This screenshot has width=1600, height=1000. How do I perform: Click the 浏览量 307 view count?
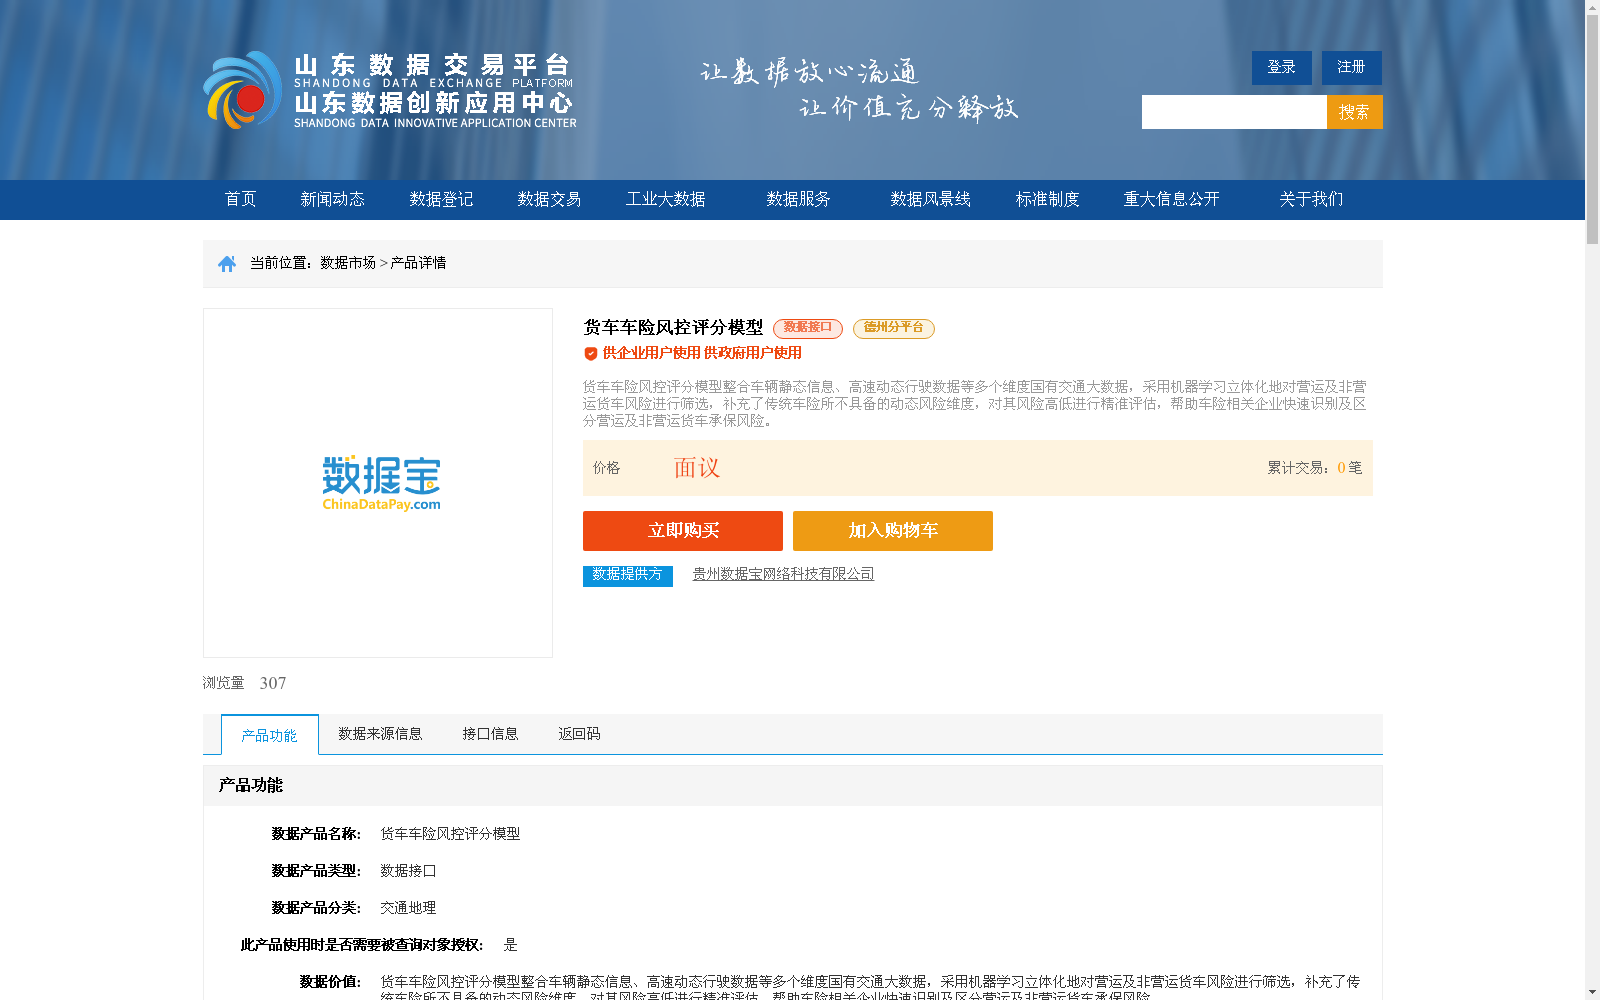(245, 683)
